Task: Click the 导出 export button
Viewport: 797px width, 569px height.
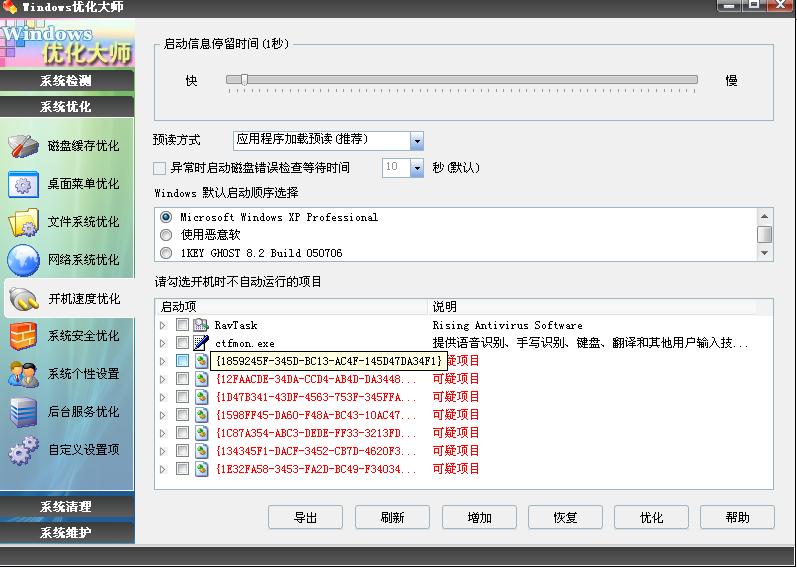Action: pyautogui.click(x=305, y=518)
